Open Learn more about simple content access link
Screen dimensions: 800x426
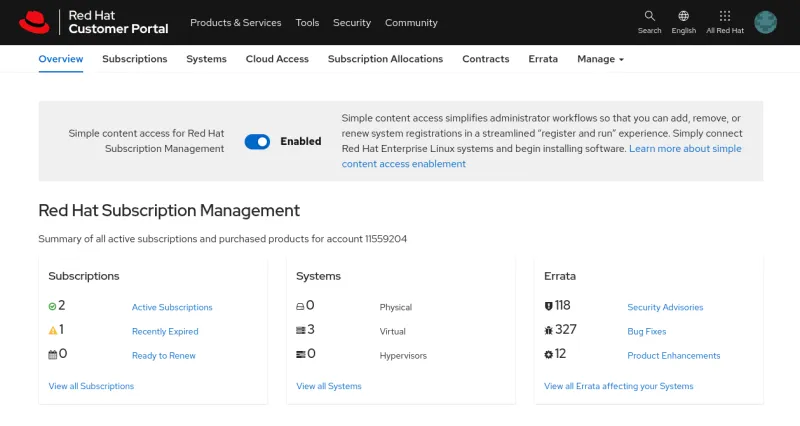[685, 148]
